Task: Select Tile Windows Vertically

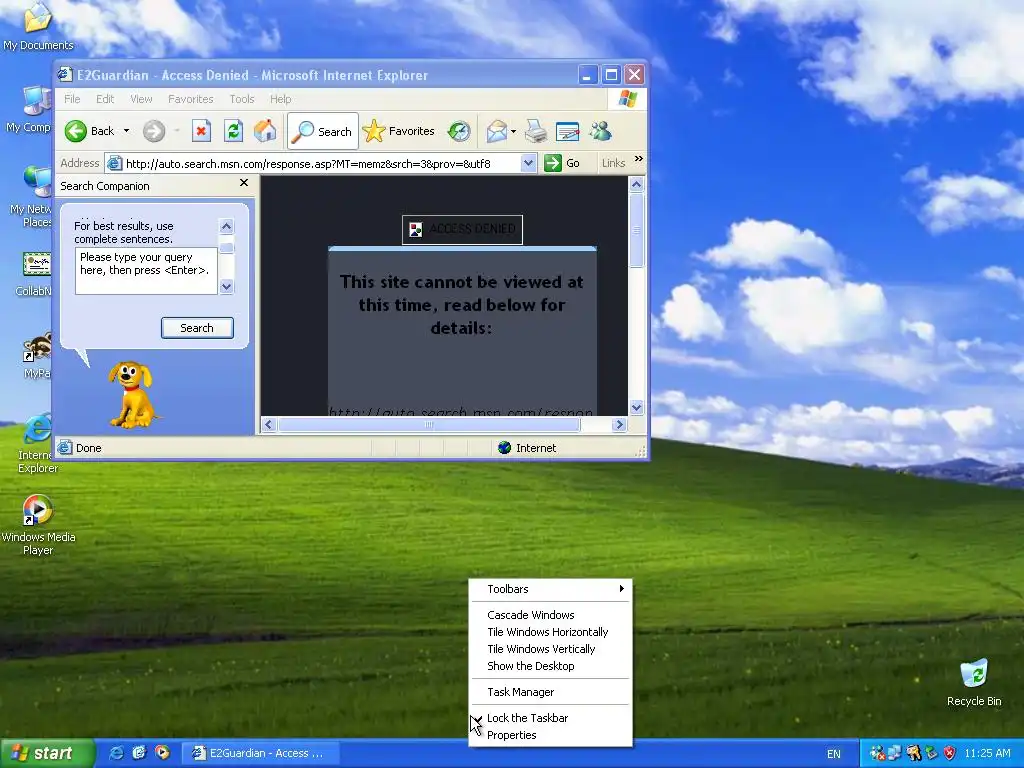Action: coord(551,649)
